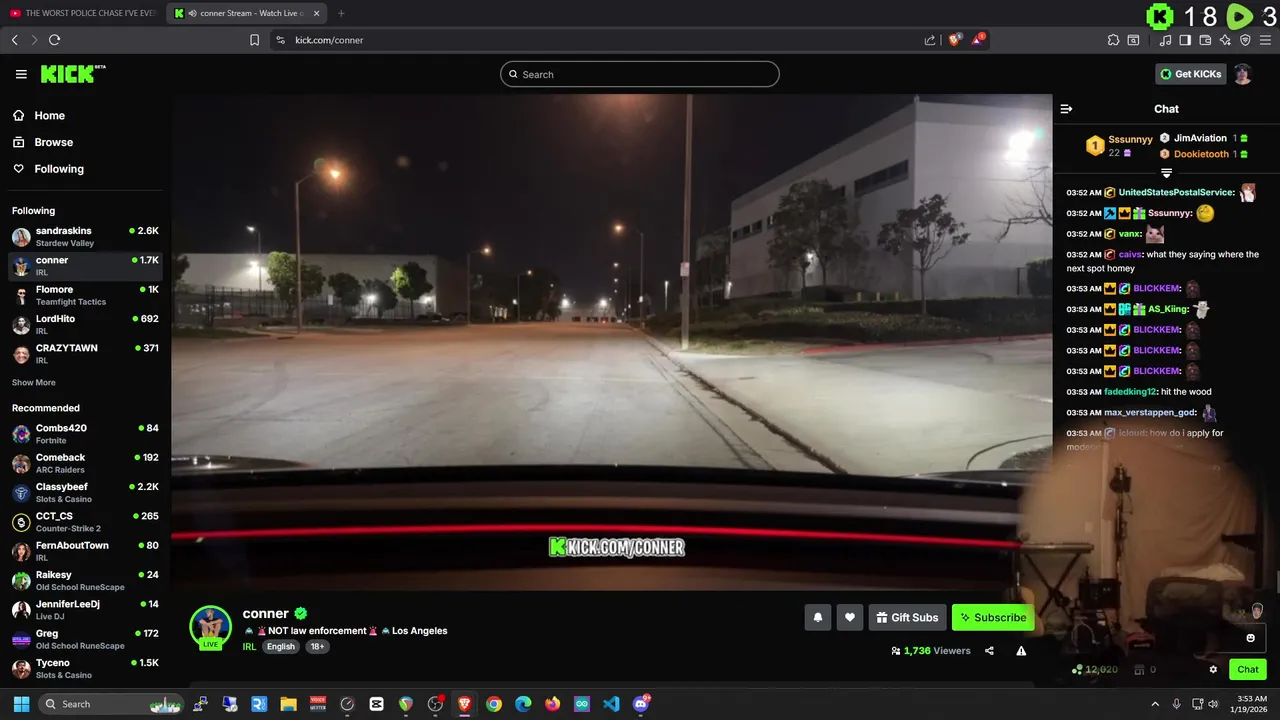Viewport: 1280px width, 720px height.
Task: Select the conner Stream browser tab
Action: pos(246,13)
